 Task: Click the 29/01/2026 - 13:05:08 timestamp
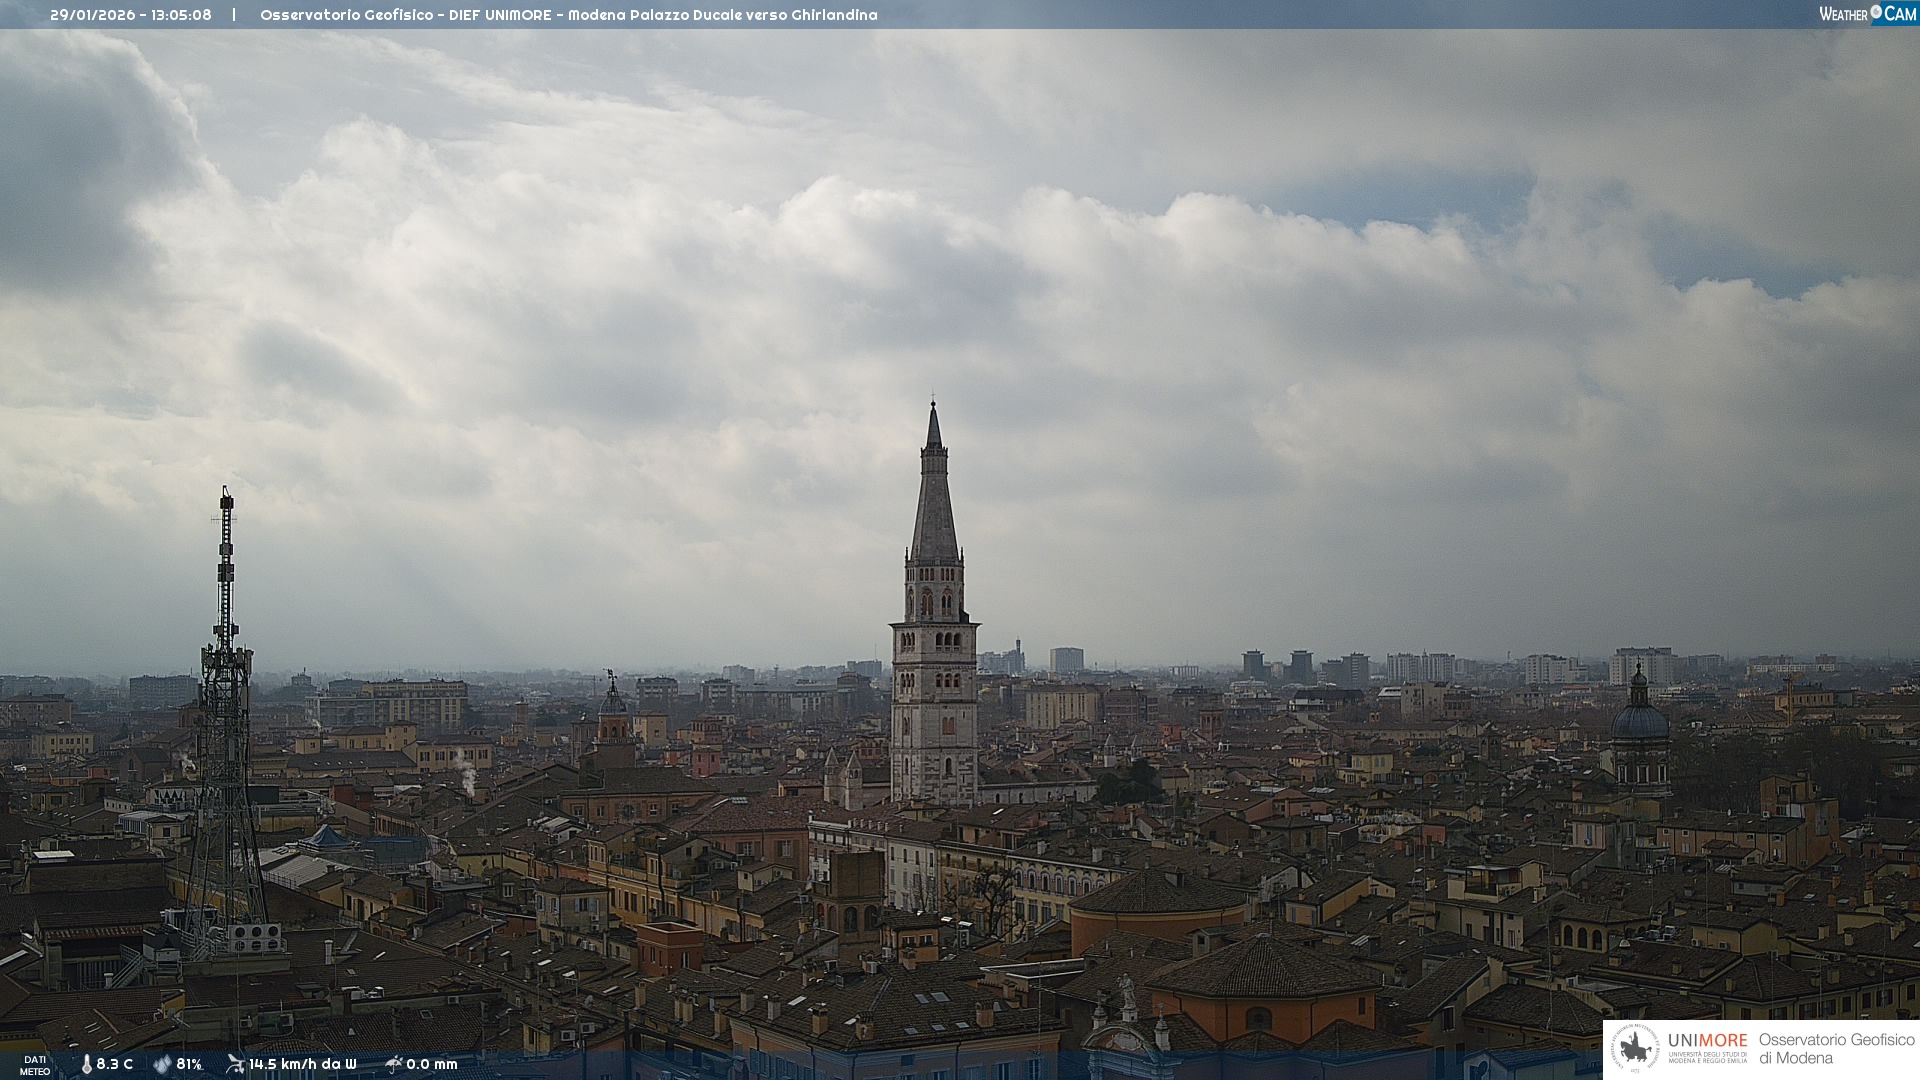click(x=131, y=15)
